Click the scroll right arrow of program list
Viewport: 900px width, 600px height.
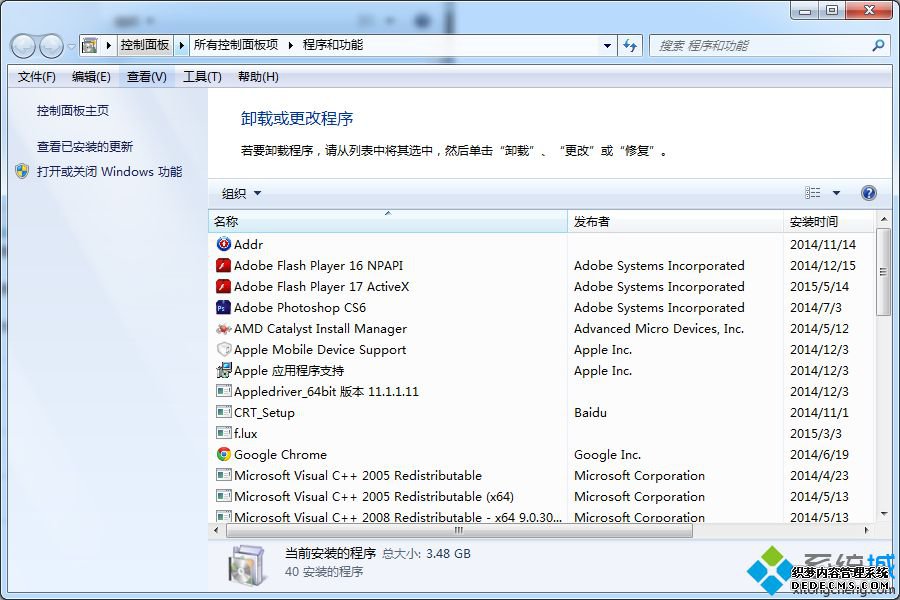pyautogui.click(x=866, y=531)
